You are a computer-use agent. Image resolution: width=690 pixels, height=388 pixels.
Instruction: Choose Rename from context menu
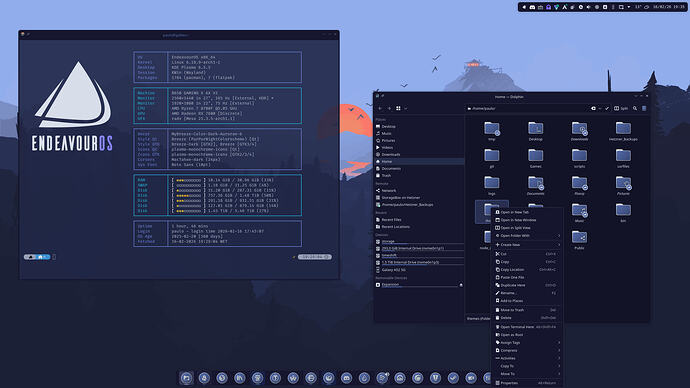(x=527, y=293)
